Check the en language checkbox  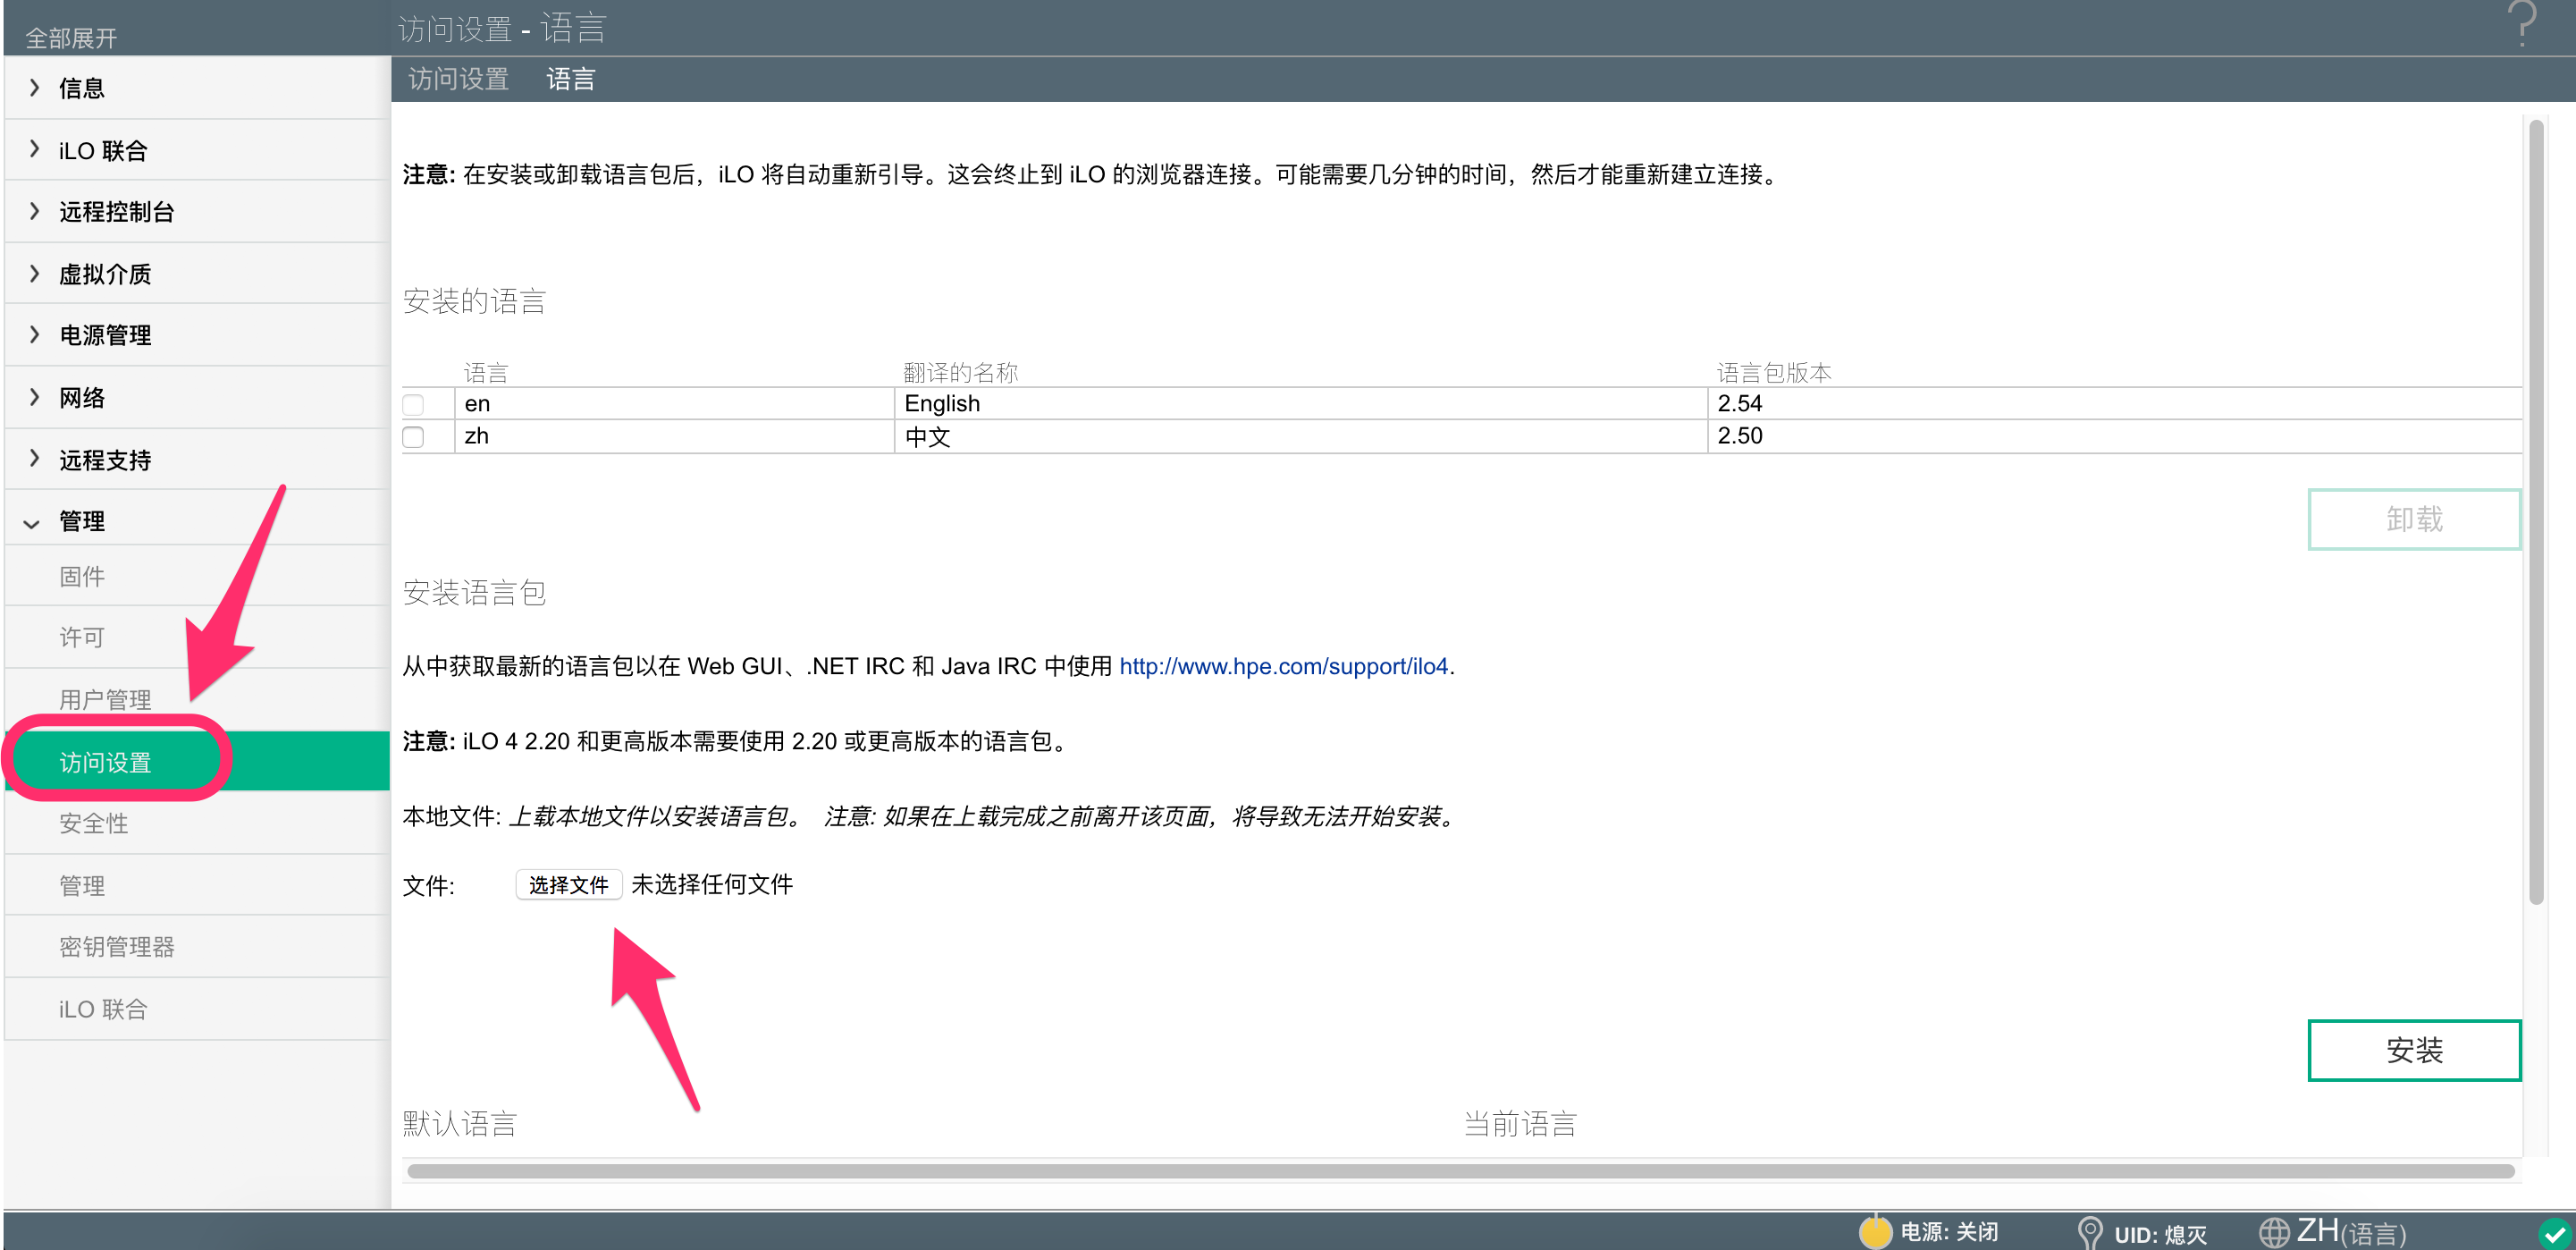pyautogui.click(x=413, y=404)
